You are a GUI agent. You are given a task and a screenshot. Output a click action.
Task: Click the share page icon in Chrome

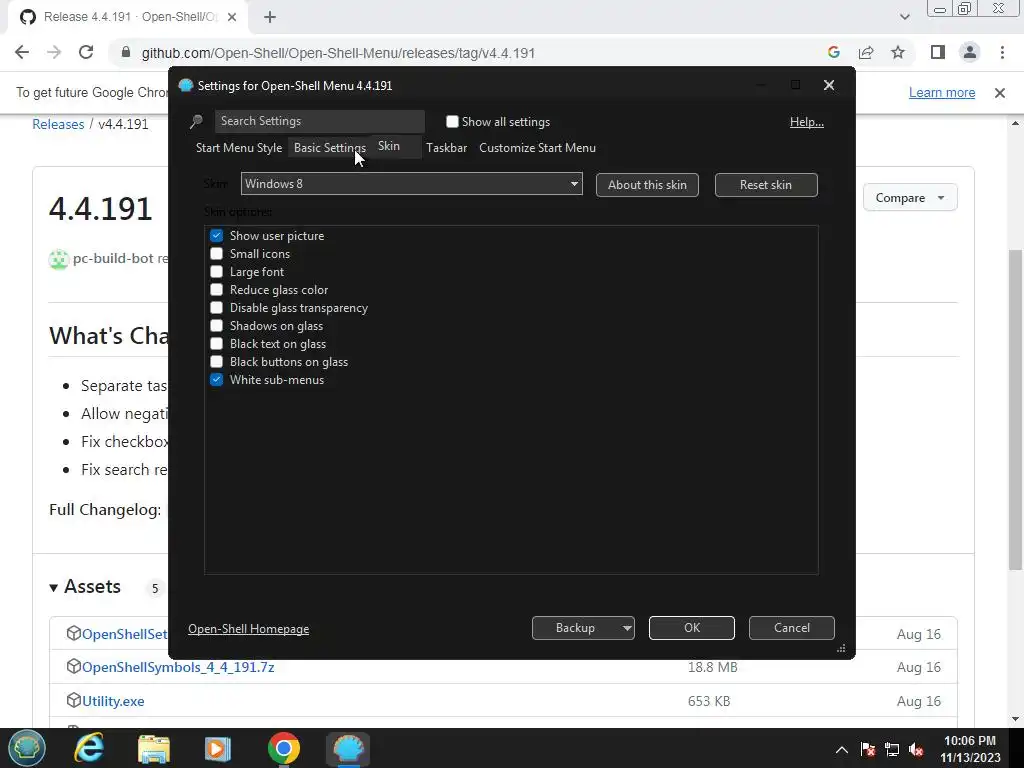(866, 53)
